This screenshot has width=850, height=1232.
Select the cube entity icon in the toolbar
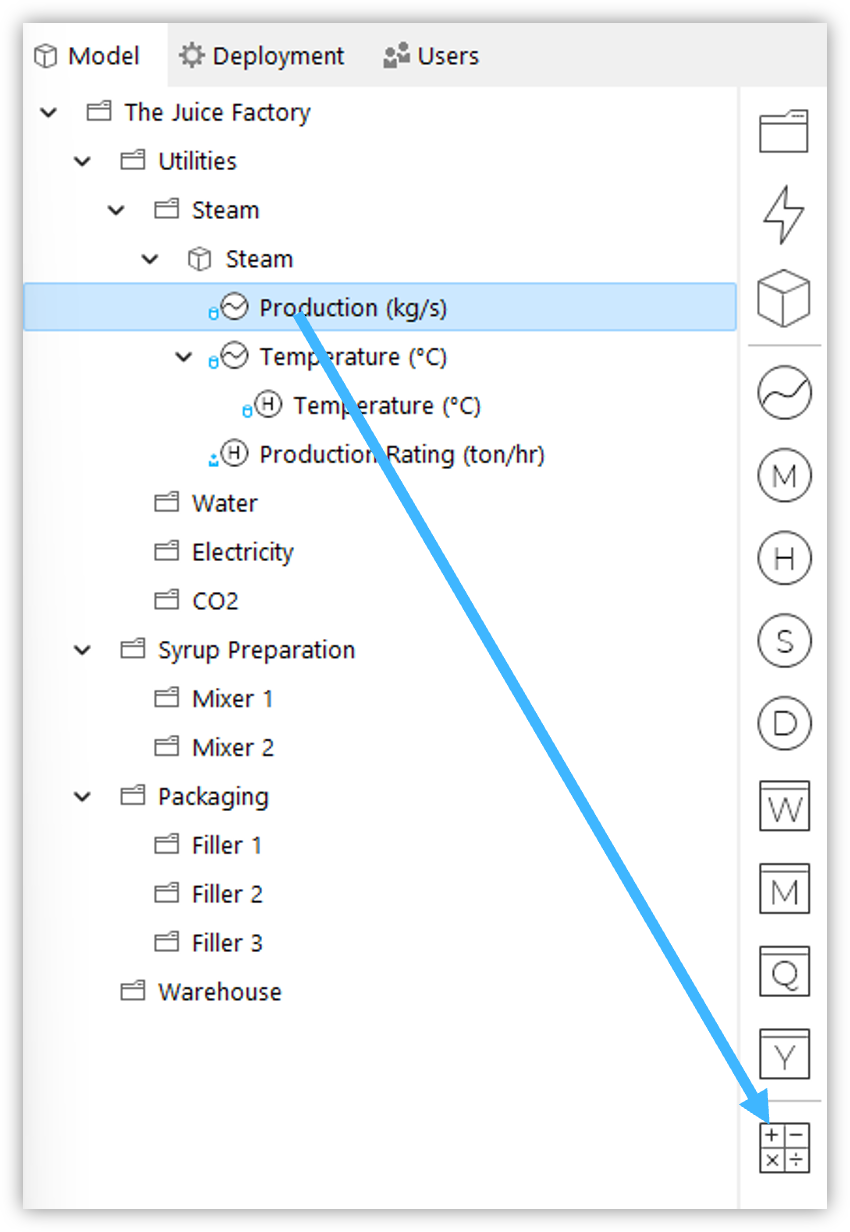[x=784, y=298]
